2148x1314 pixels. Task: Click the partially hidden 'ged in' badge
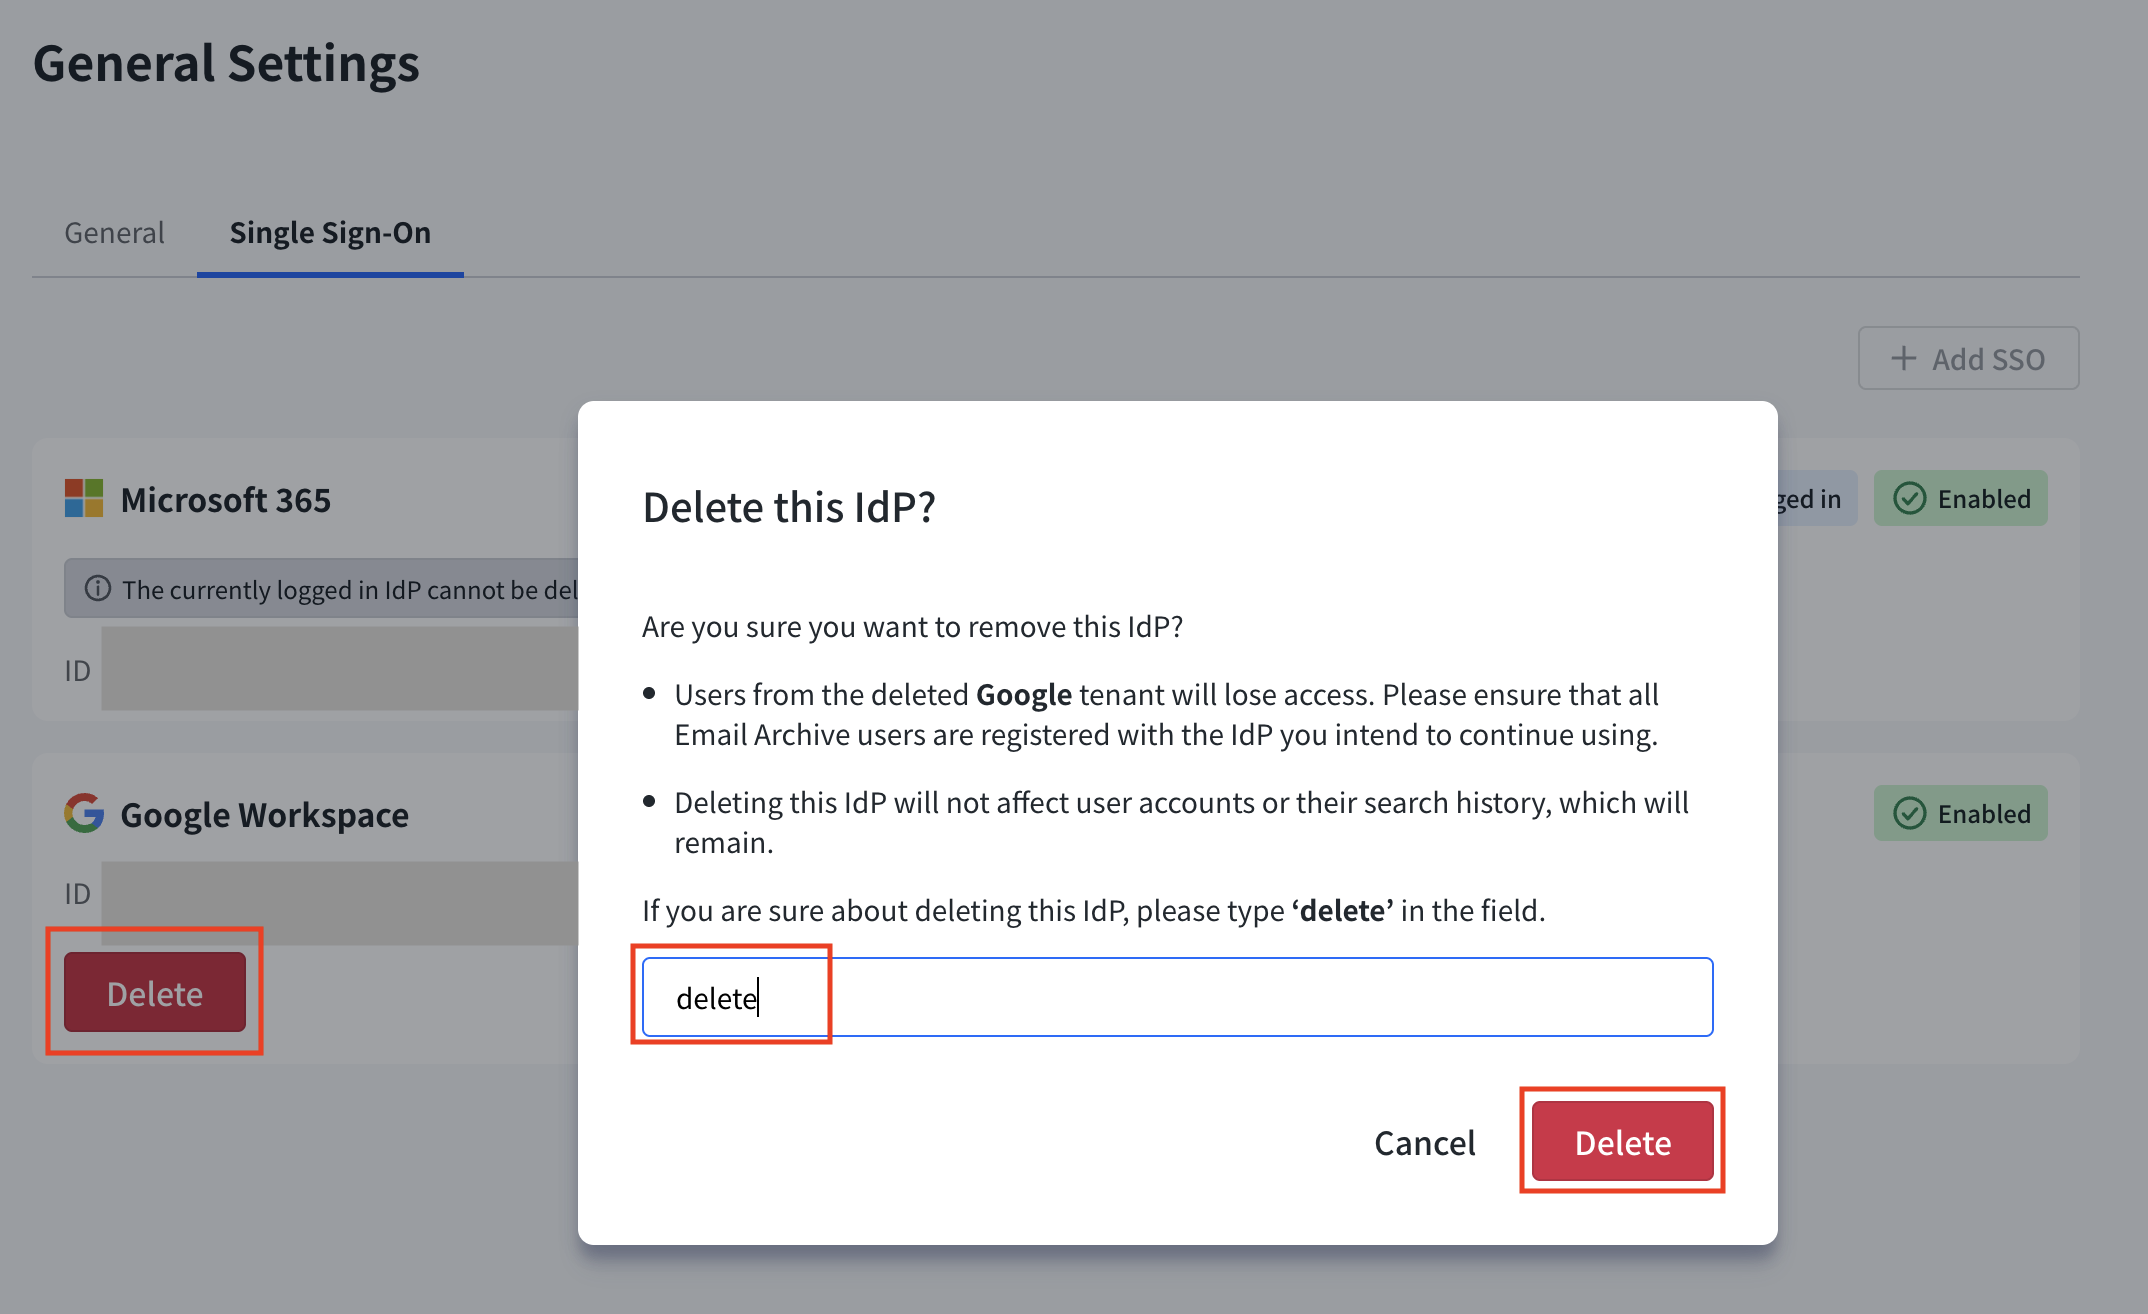click(1817, 498)
